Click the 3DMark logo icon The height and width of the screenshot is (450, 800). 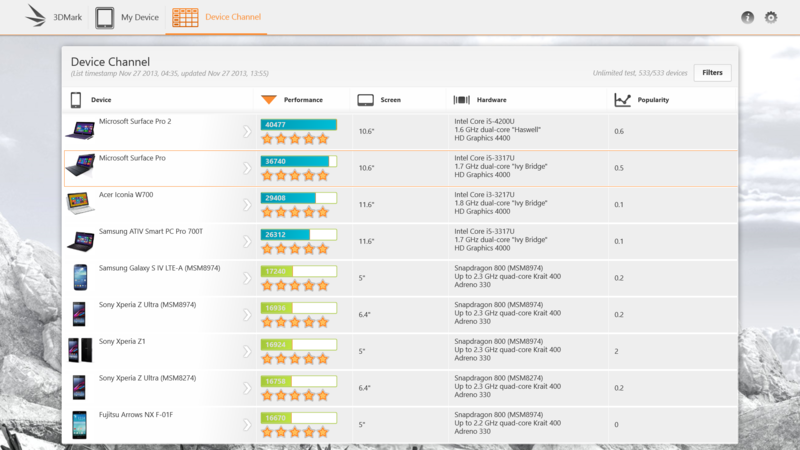coord(36,16)
